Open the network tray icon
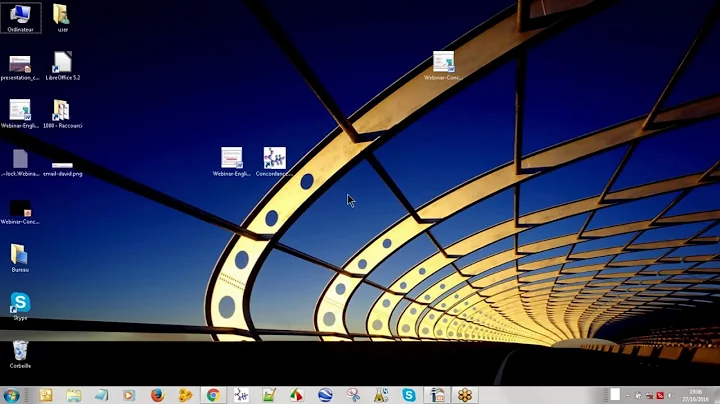720x404 pixels. pos(649,395)
